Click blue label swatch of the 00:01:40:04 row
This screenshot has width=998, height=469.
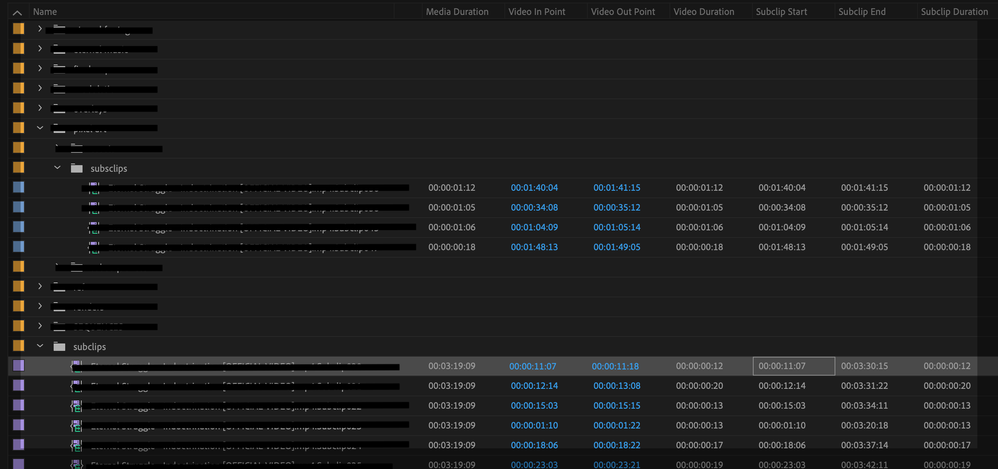tap(18, 187)
